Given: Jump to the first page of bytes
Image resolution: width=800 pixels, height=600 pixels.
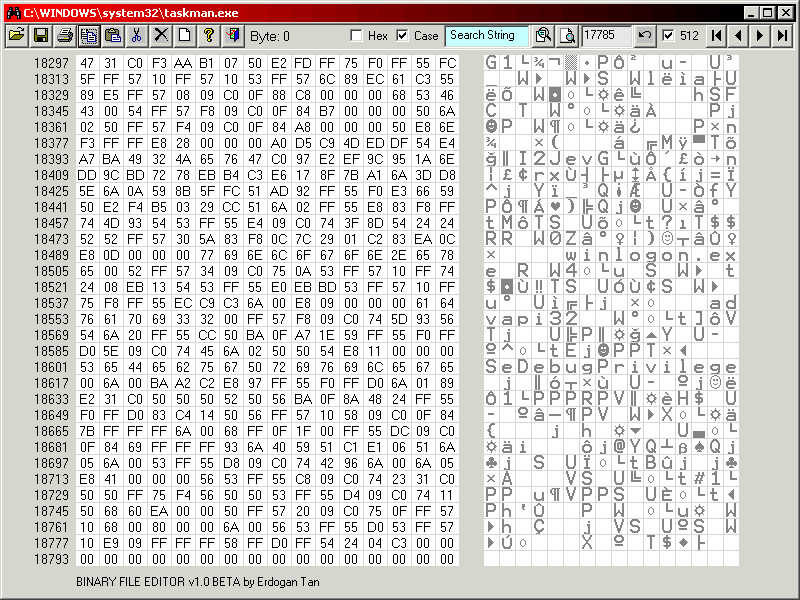Looking at the screenshot, I should [716, 35].
